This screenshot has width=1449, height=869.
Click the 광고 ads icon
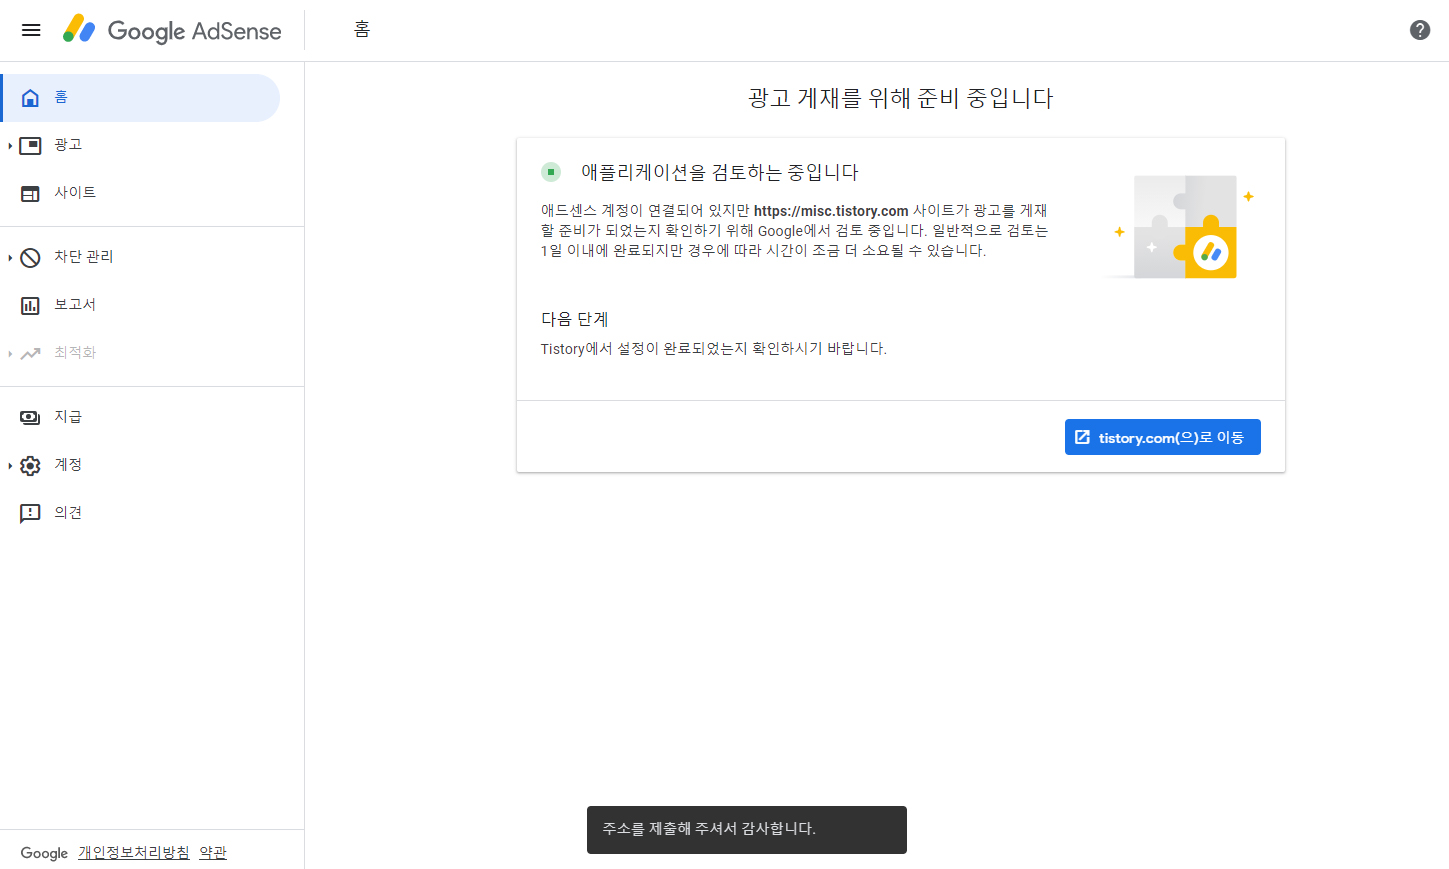coord(31,146)
